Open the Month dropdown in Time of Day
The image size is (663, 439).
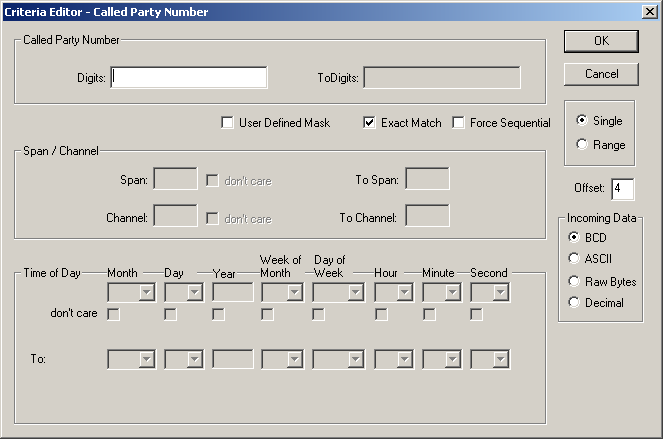coord(147,292)
